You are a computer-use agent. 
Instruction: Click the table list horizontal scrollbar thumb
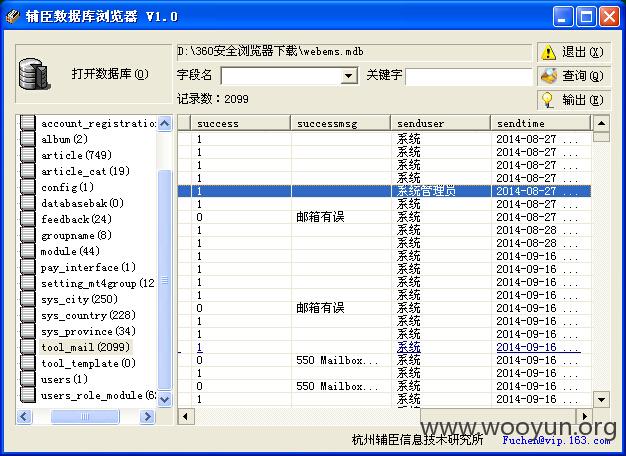(x=85, y=416)
